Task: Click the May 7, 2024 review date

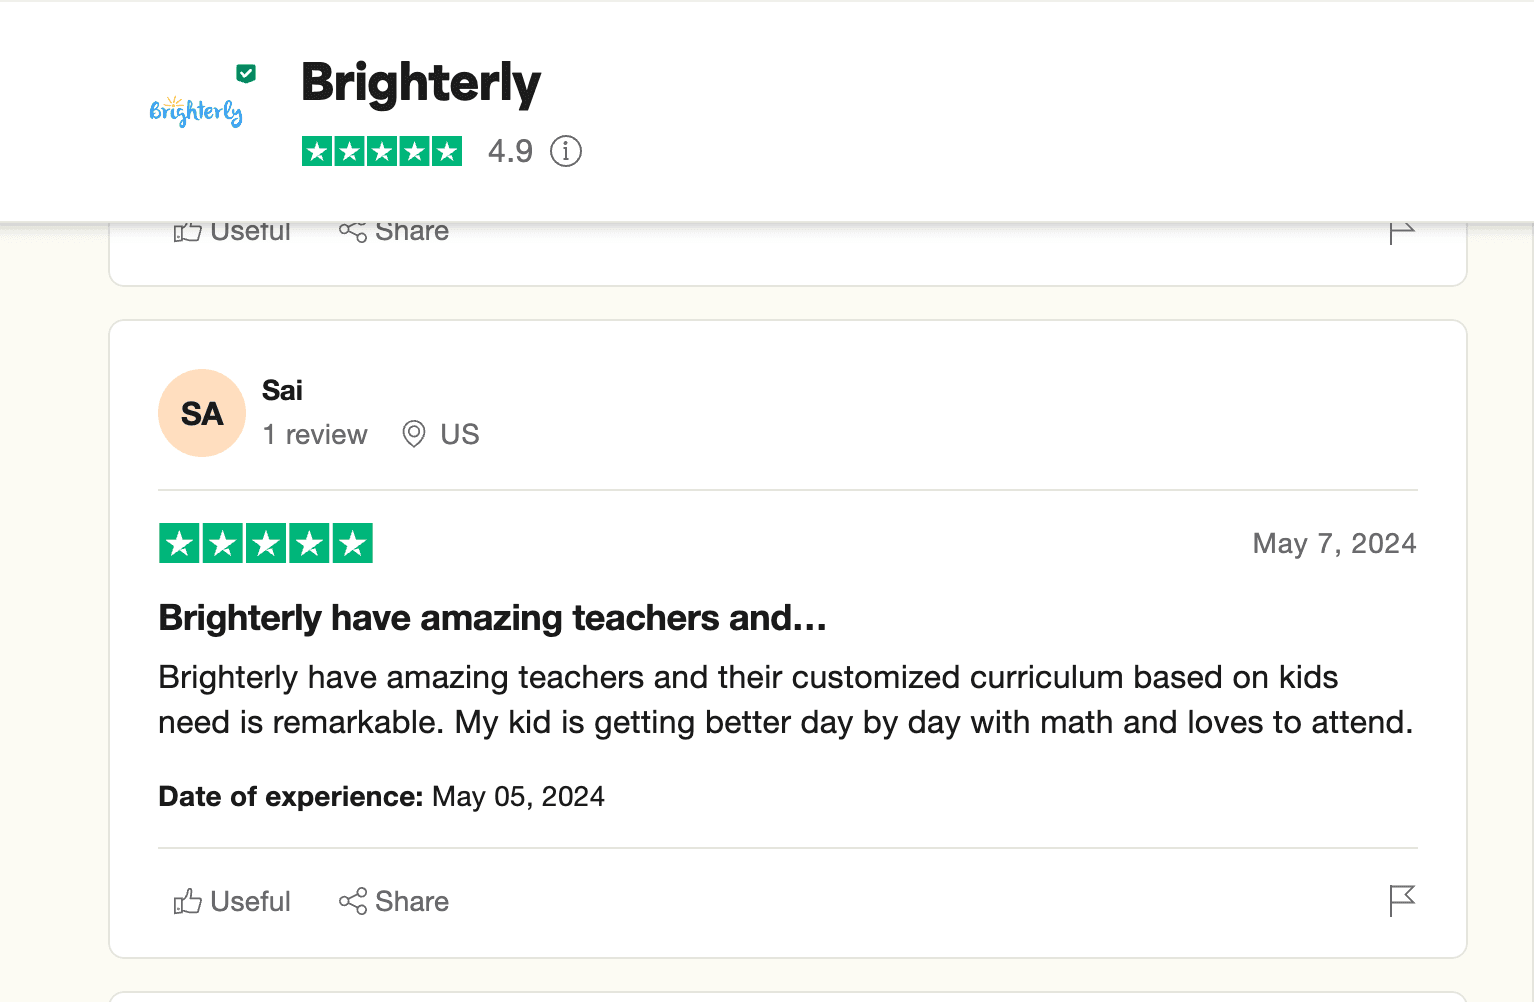Action: pyautogui.click(x=1334, y=543)
